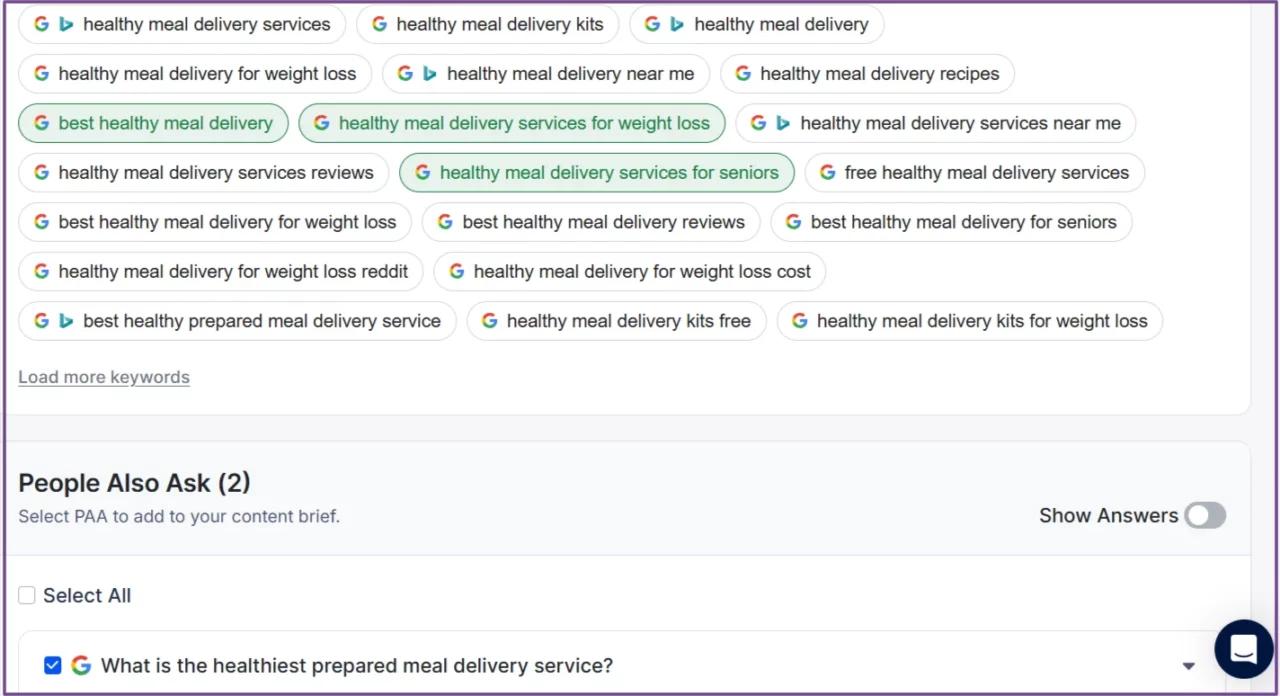Uncheck the healthiest prepared meal delivery question
Viewport: 1280px width, 696px height.
click(x=53, y=664)
